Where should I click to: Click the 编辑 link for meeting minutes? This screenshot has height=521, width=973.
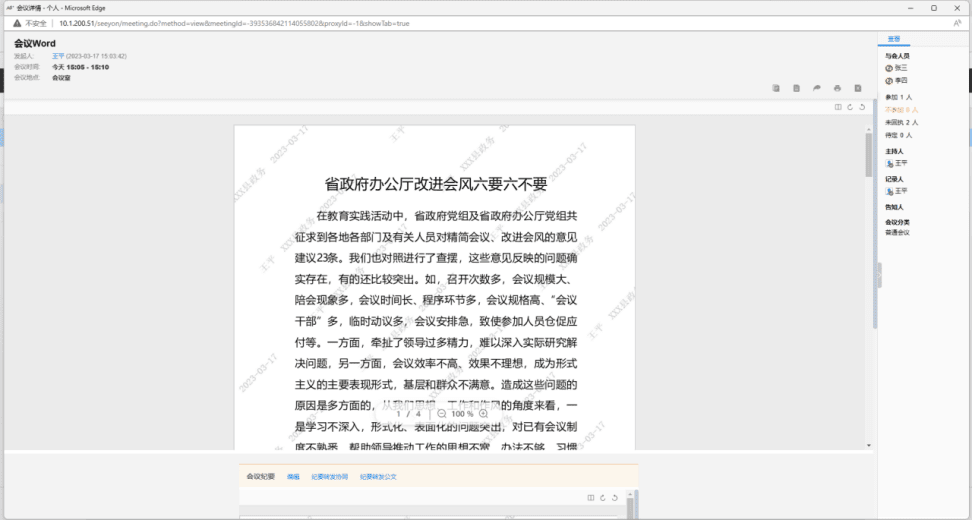coord(293,477)
